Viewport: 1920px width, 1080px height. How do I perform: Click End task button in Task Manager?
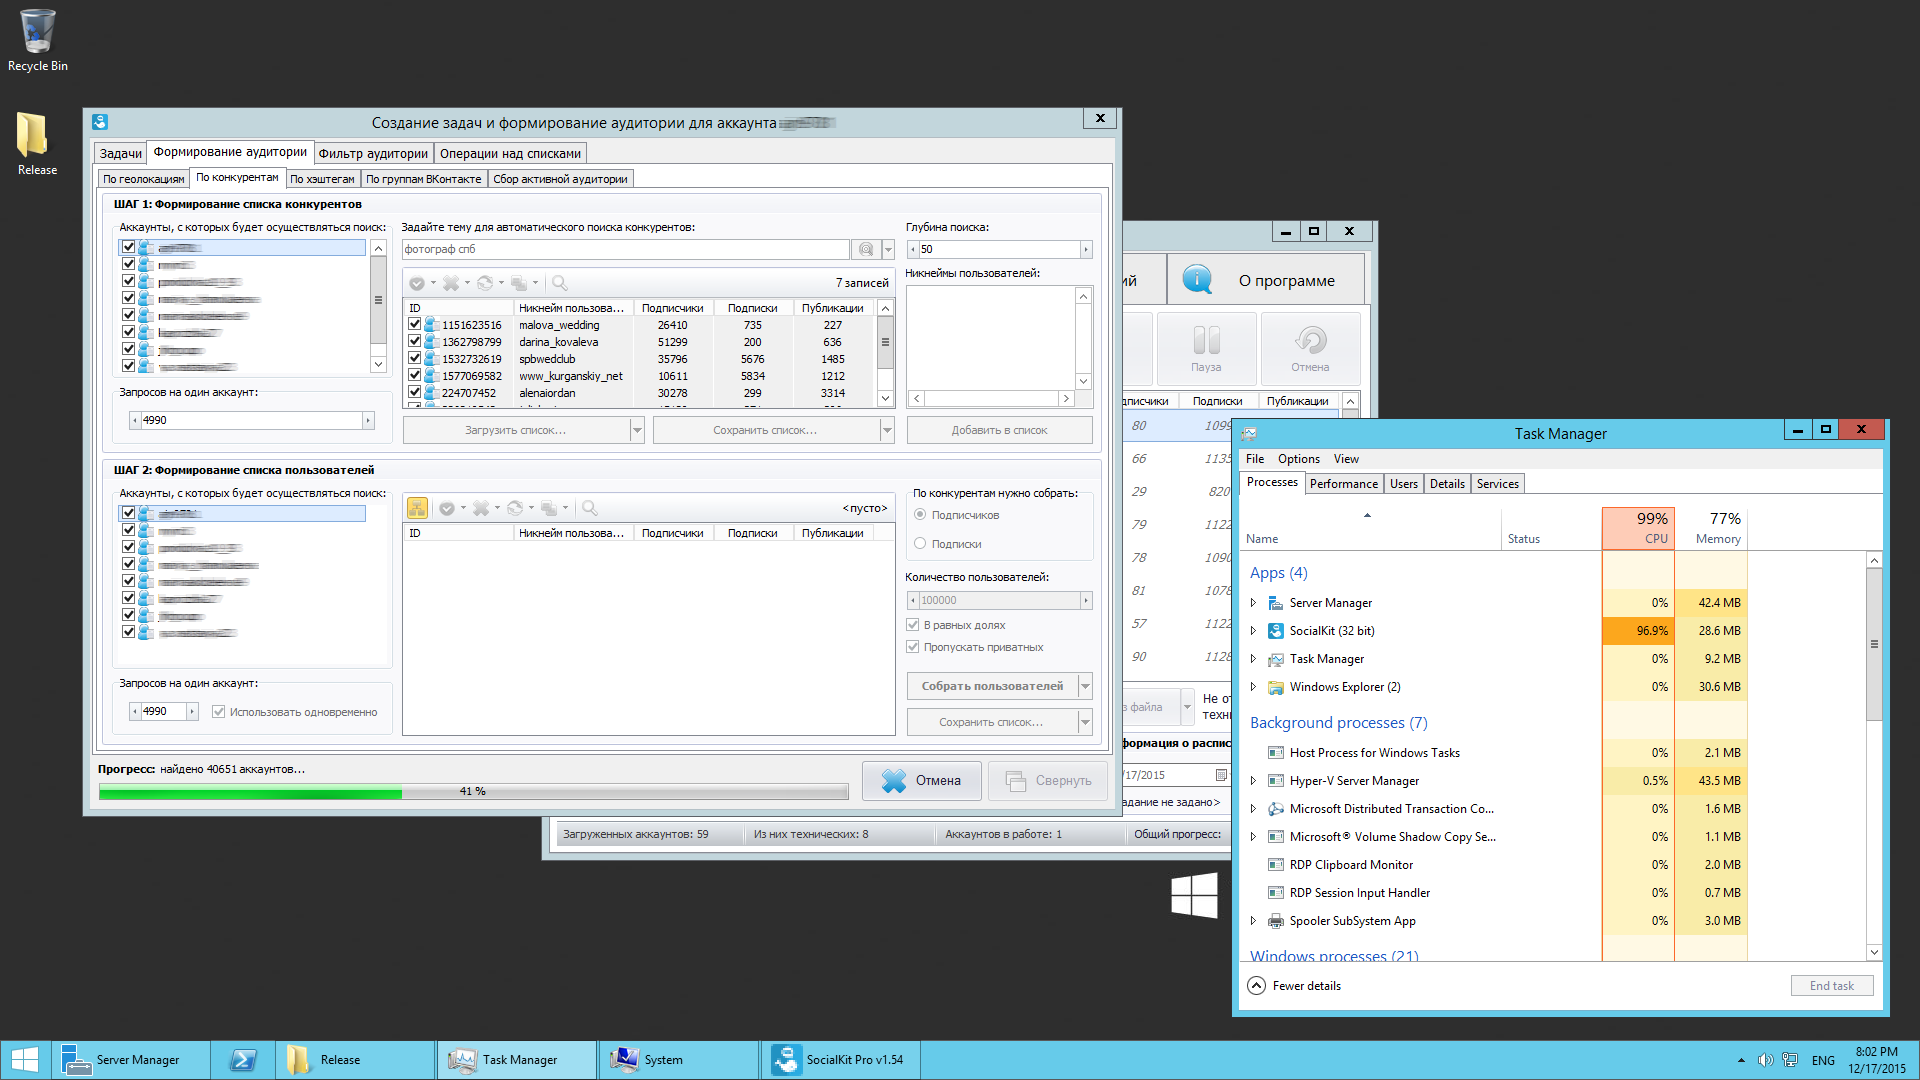point(1831,986)
